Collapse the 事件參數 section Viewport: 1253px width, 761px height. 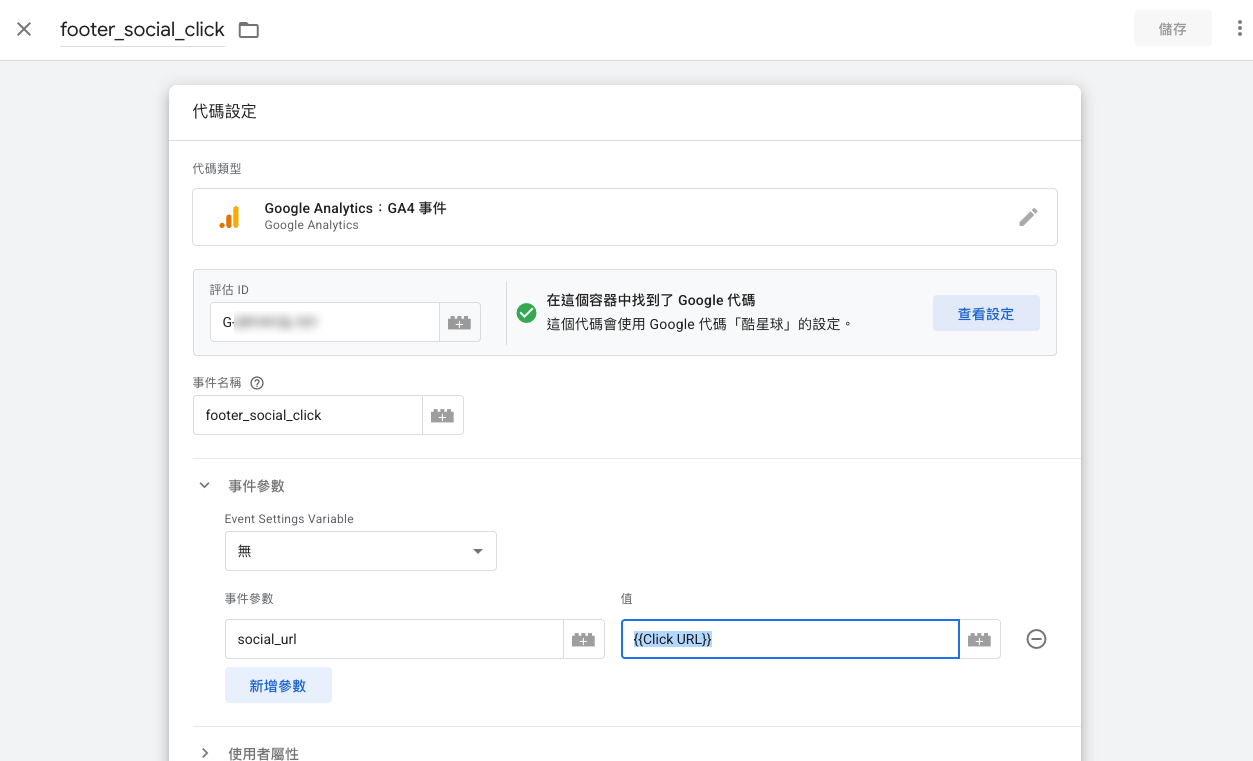click(x=204, y=485)
